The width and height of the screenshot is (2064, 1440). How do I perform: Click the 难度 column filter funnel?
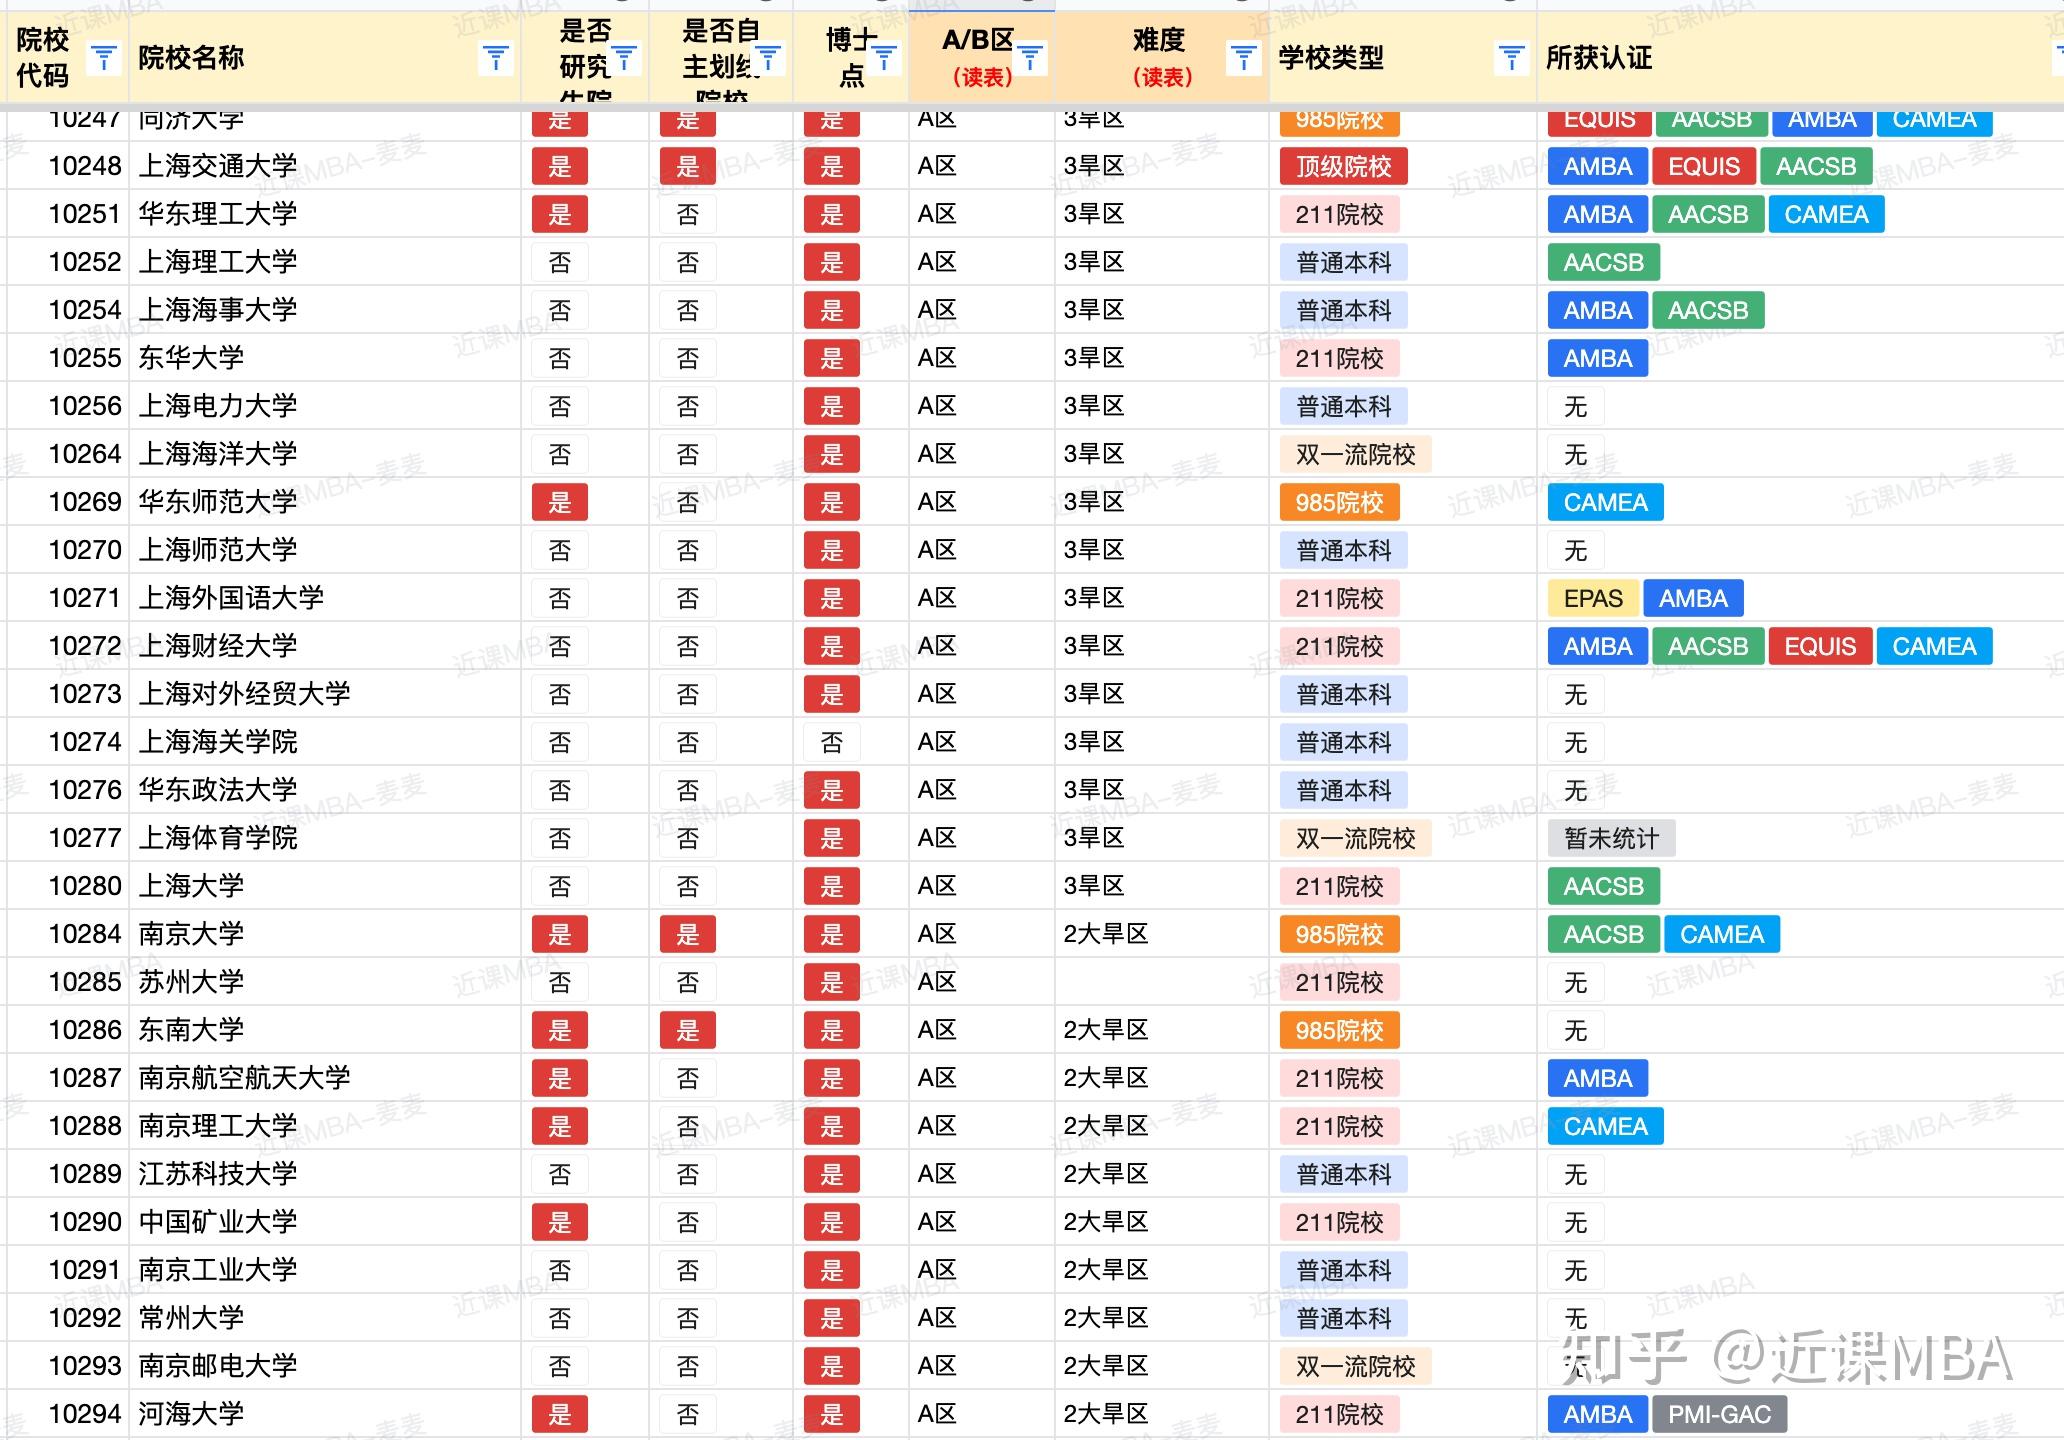pyautogui.click(x=1243, y=57)
